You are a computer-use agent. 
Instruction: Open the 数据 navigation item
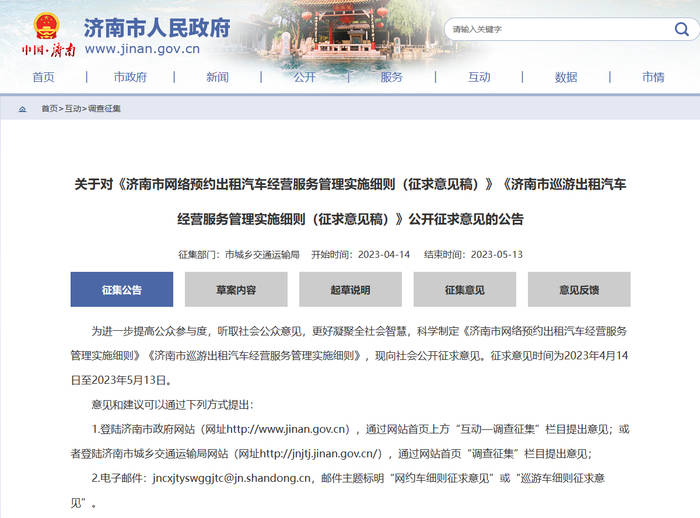[x=566, y=77]
